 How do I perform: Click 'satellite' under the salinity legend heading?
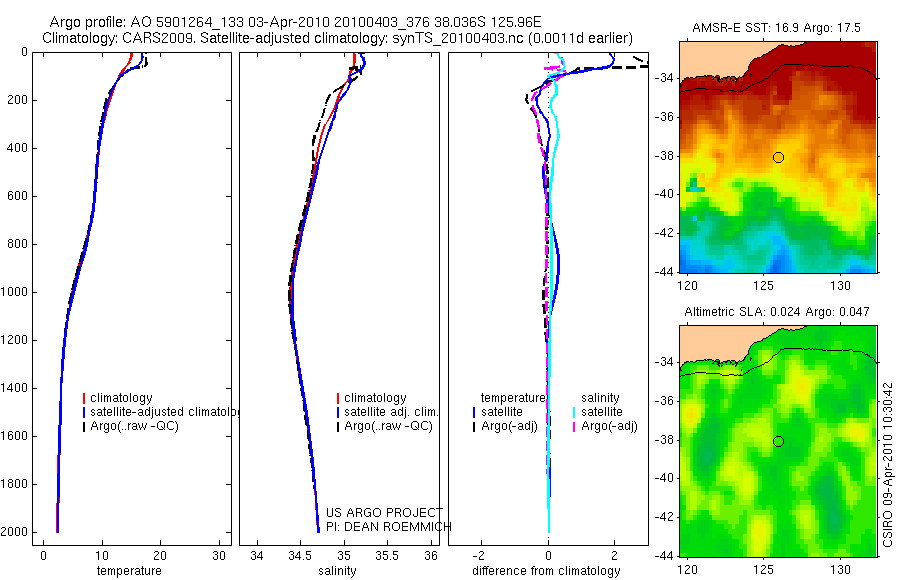tap(602, 412)
